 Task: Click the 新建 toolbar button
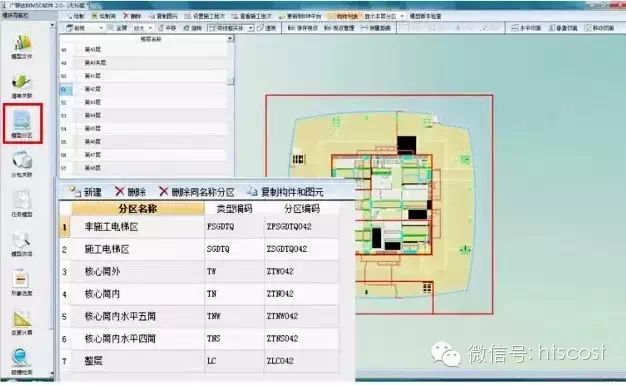pos(86,192)
